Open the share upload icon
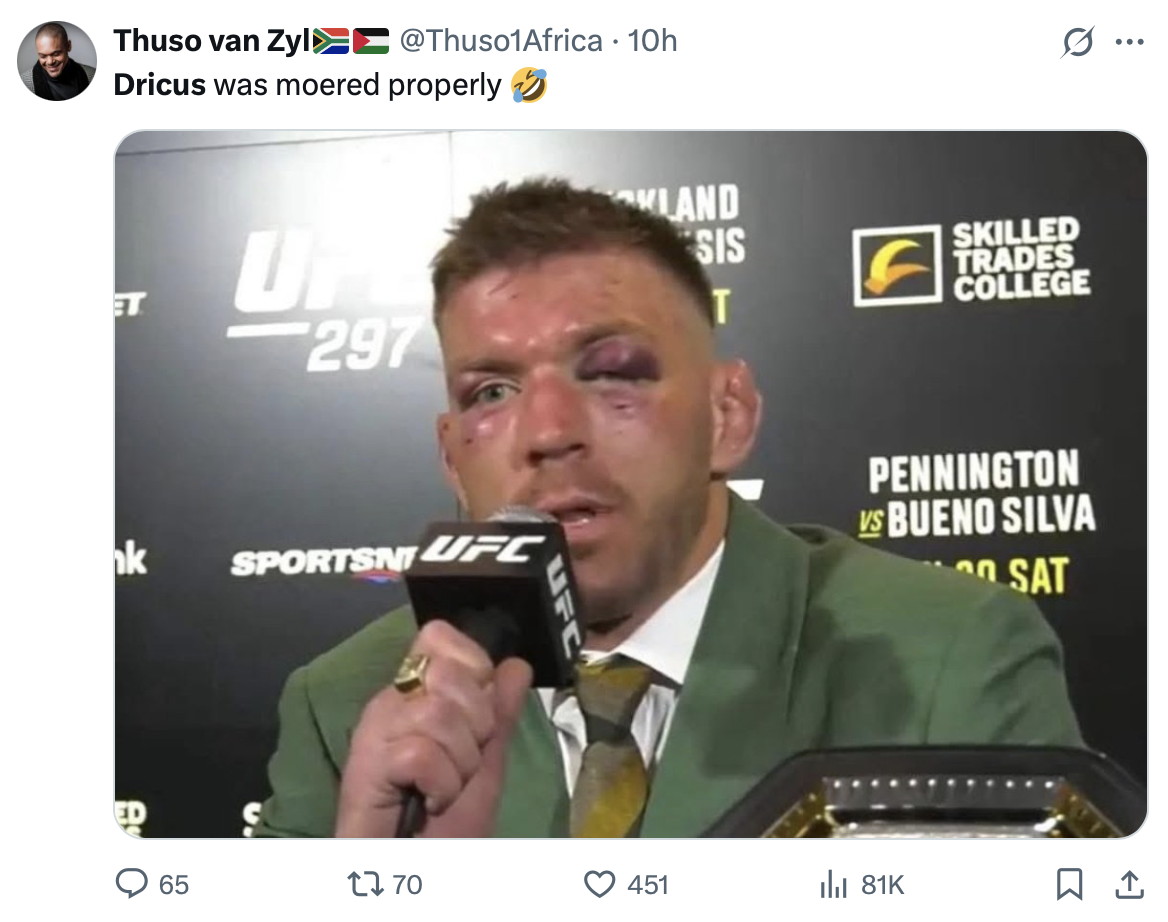The height and width of the screenshot is (922, 1168). click(x=1129, y=884)
